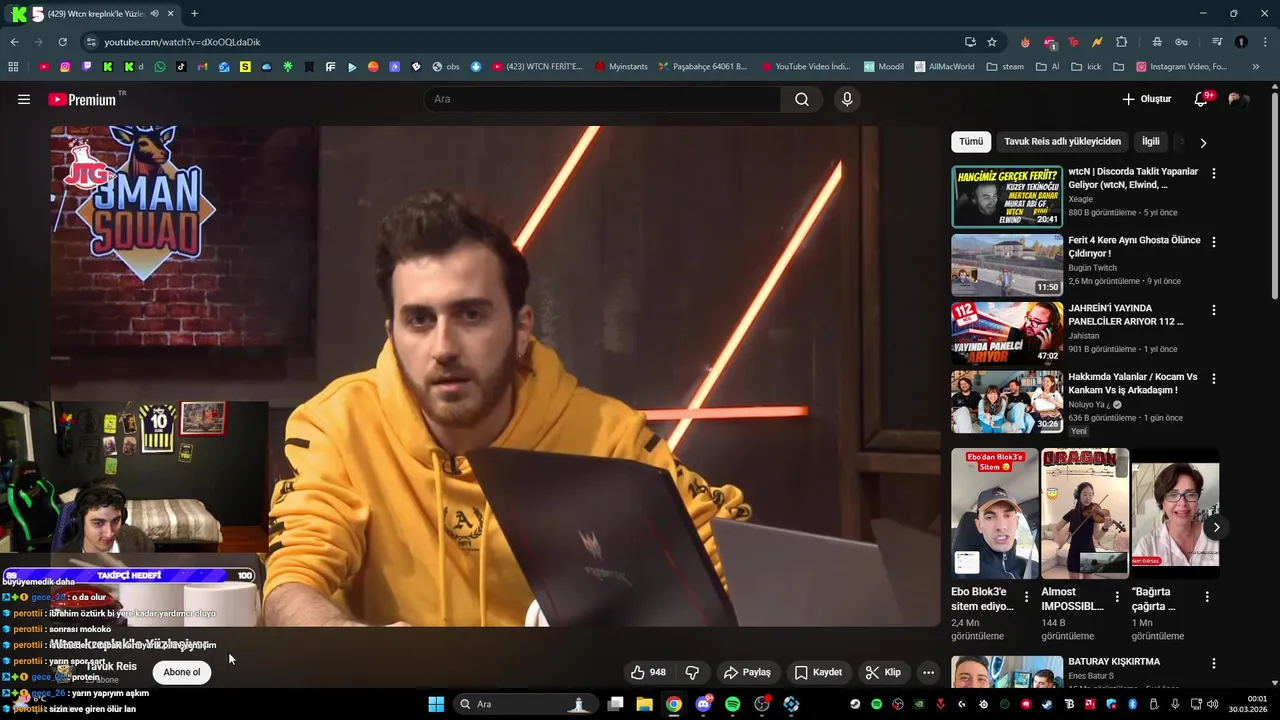Start voice search with the microphone icon
The height and width of the screenshot is (720, 1280).
[x=847, y=99]
